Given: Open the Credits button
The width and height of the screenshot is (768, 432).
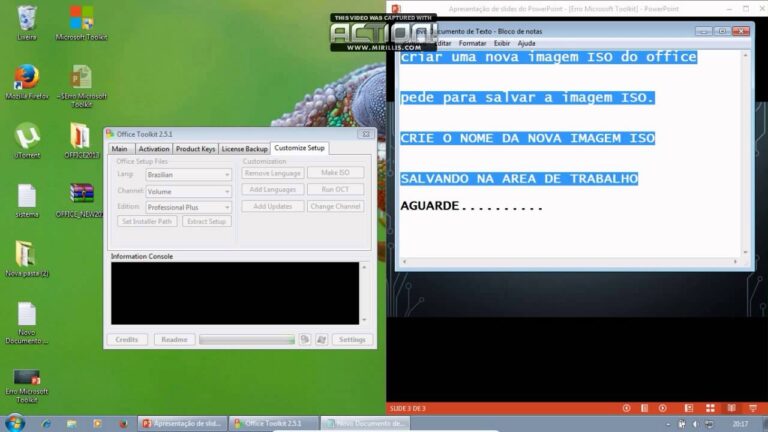Looking at the screenshot, I should pos(127,339).
